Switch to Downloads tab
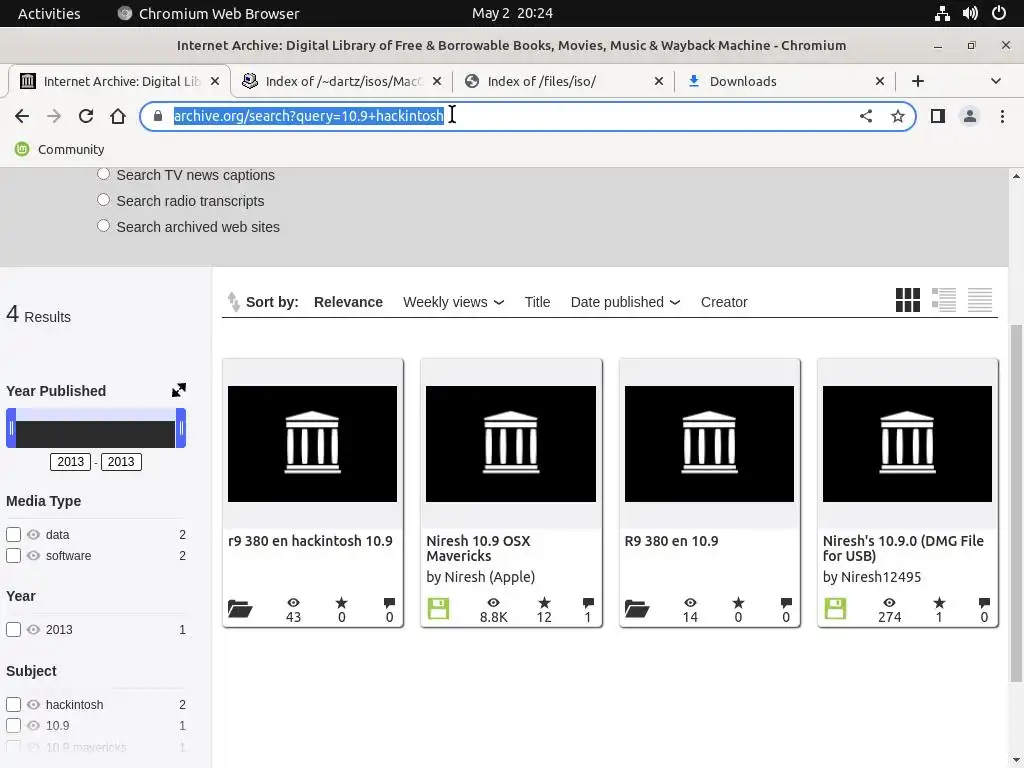Viewport: 1024px width, 768px height. tap(786, 81)
